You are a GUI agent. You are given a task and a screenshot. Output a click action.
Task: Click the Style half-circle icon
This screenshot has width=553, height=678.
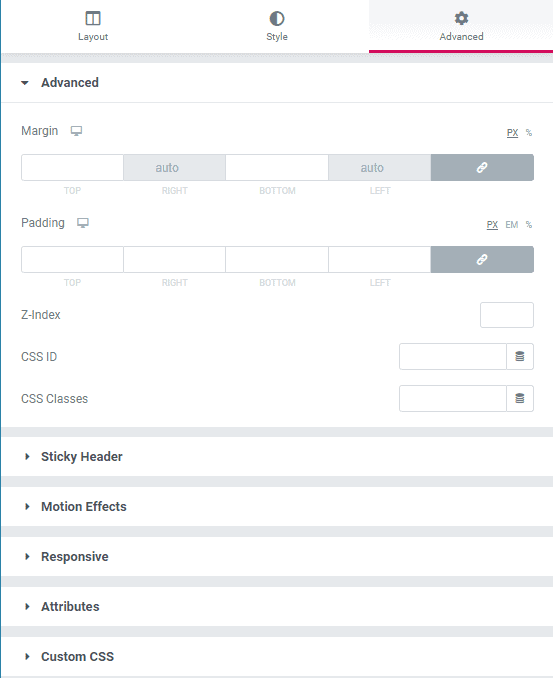point(277,19)
